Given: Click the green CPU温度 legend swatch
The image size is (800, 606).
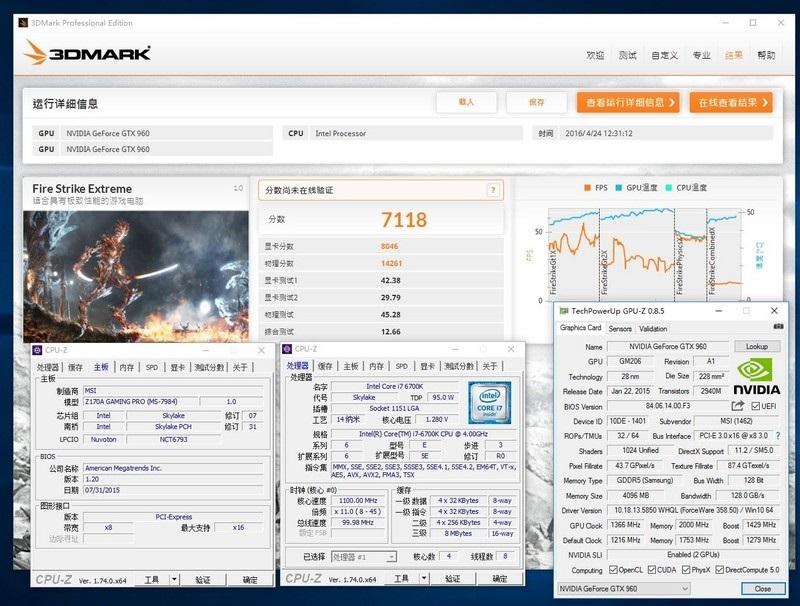Looking at the screenshot, I should pyautogui.click(x=669, y=188).
